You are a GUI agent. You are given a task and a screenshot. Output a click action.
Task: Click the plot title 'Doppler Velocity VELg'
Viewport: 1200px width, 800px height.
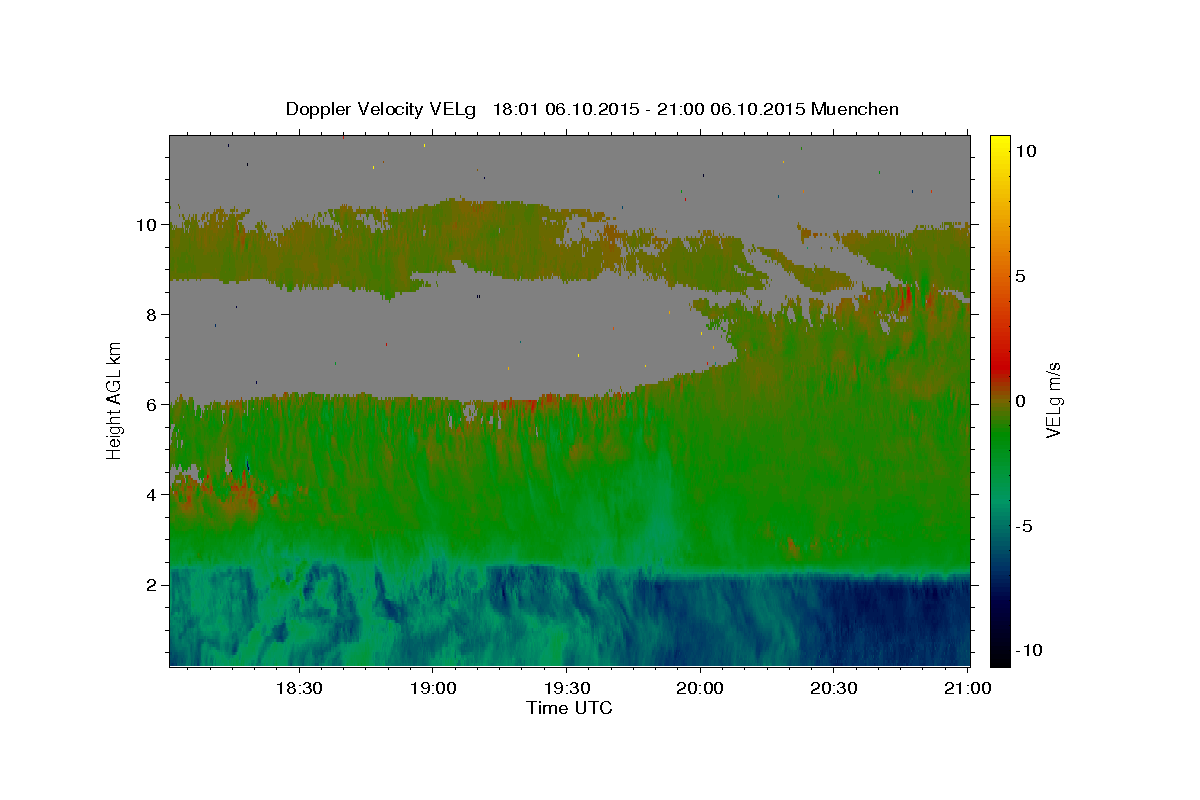pos(381,109)
